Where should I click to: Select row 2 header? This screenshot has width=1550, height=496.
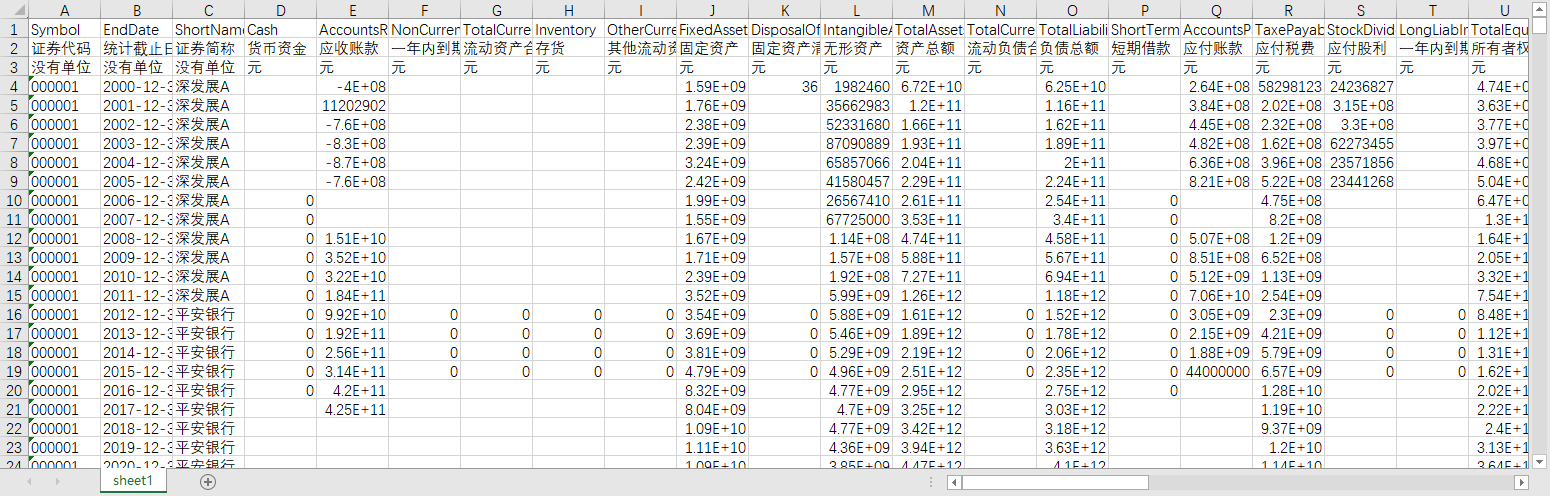click(14, 49)
